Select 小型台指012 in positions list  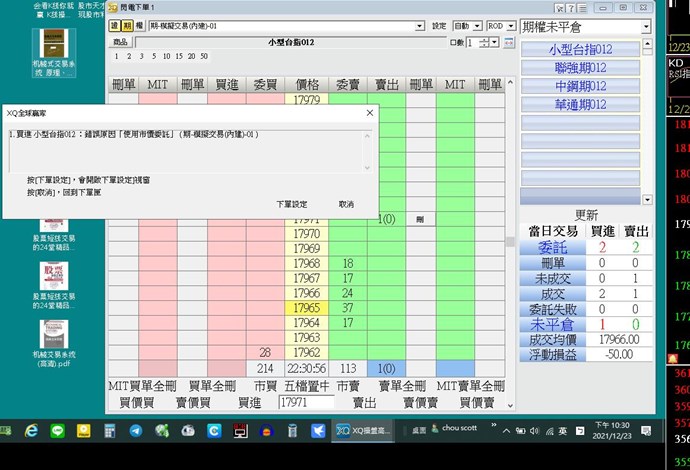[580, 49]
